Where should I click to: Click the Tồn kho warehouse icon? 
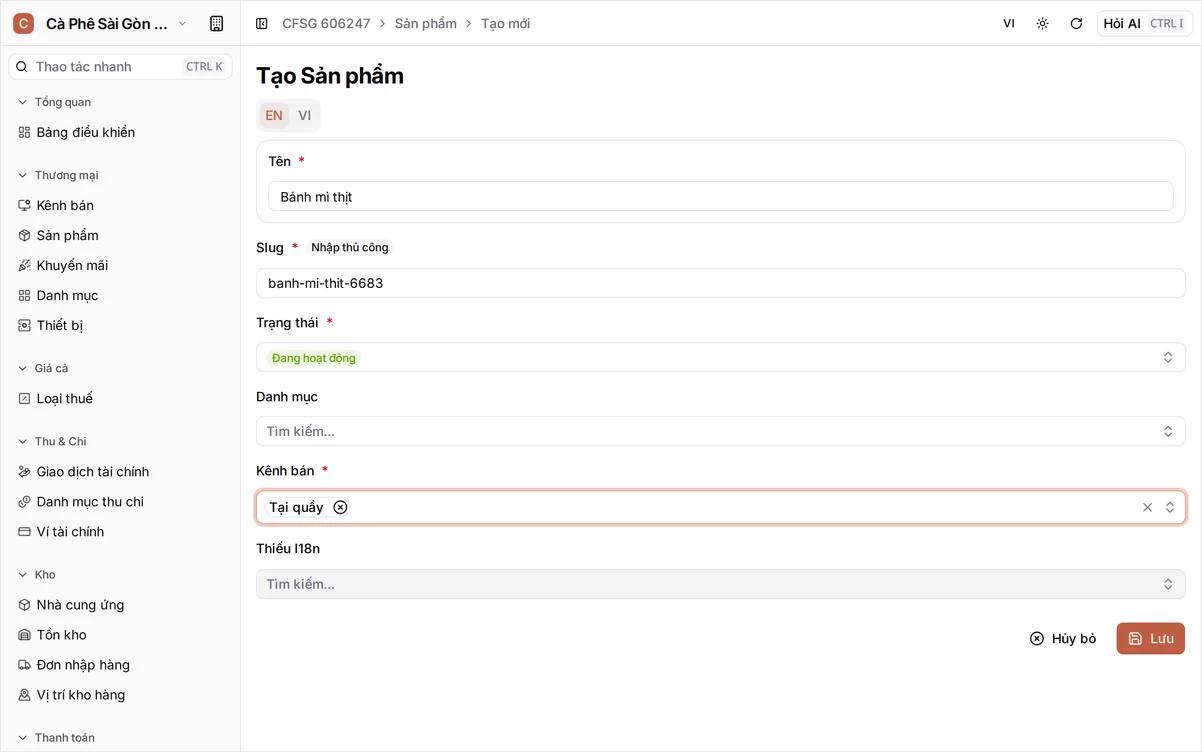click(25, 634)
